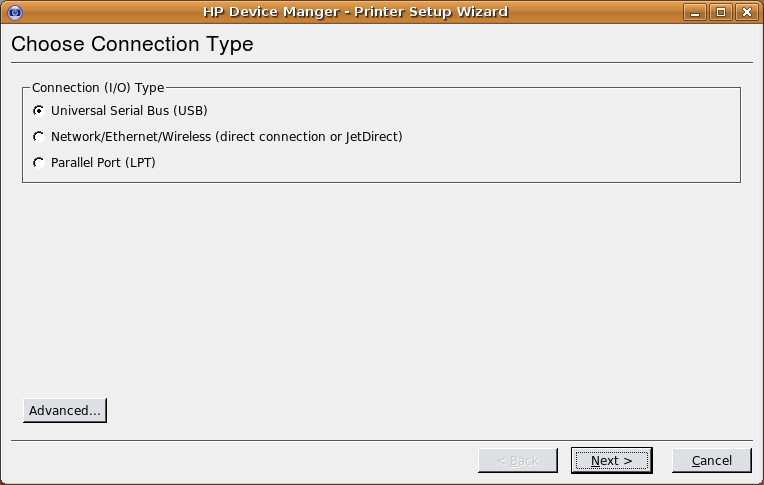Viewport: 764px width, 485px height.
Task: Open the HP window menu icon
Action: pyautogui.click(x=15, y=12)
